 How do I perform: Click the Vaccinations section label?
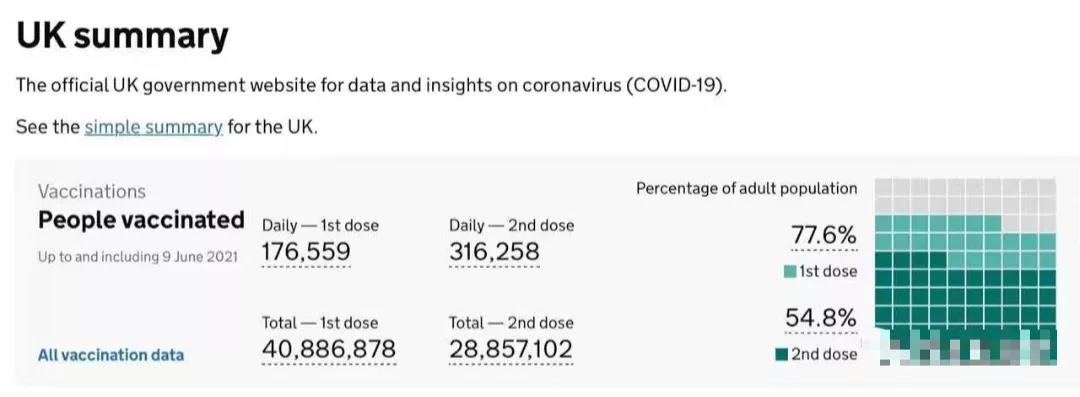tap(92, 191)
